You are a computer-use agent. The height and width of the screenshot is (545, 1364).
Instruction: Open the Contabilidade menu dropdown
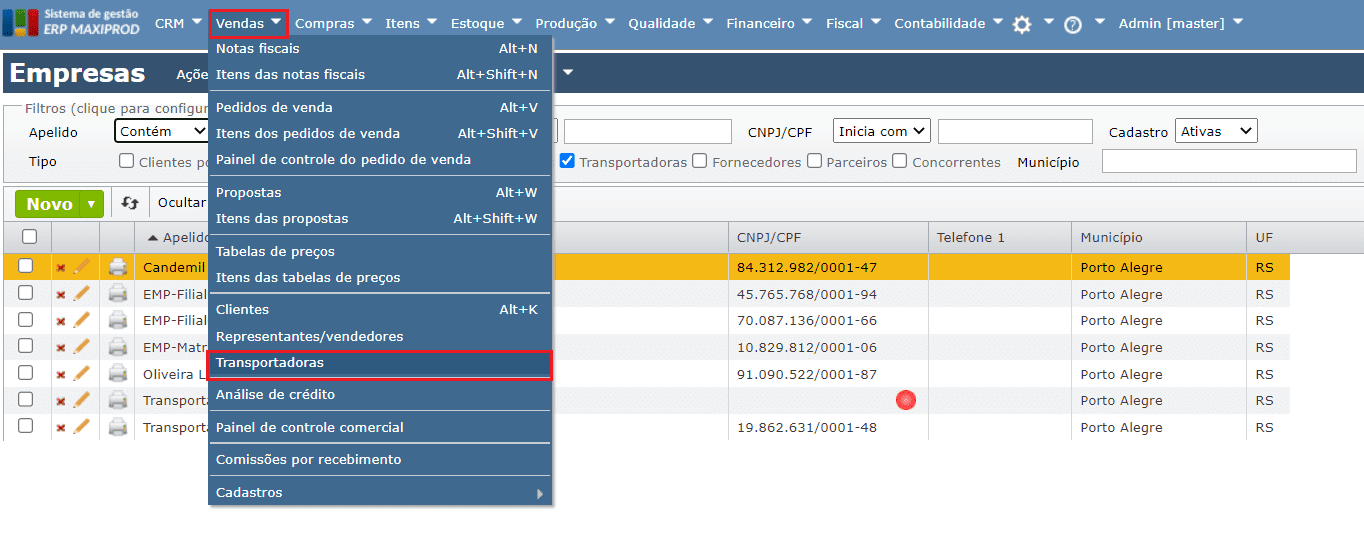click(x=947, y=23)
